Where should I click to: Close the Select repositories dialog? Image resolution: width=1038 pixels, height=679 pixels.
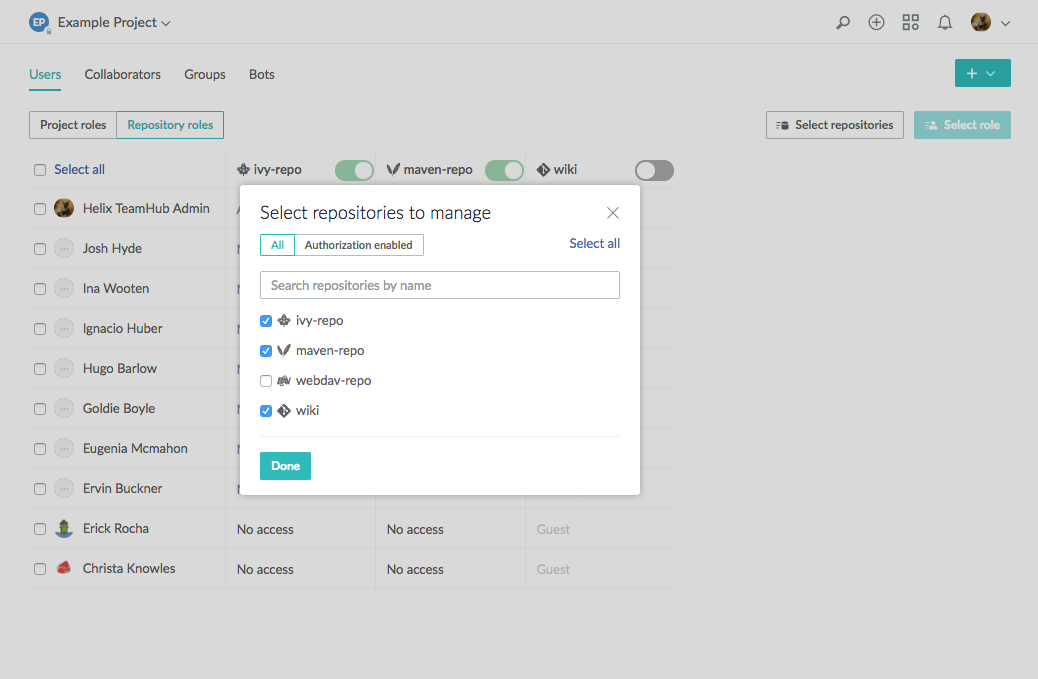tap(613, 213)
